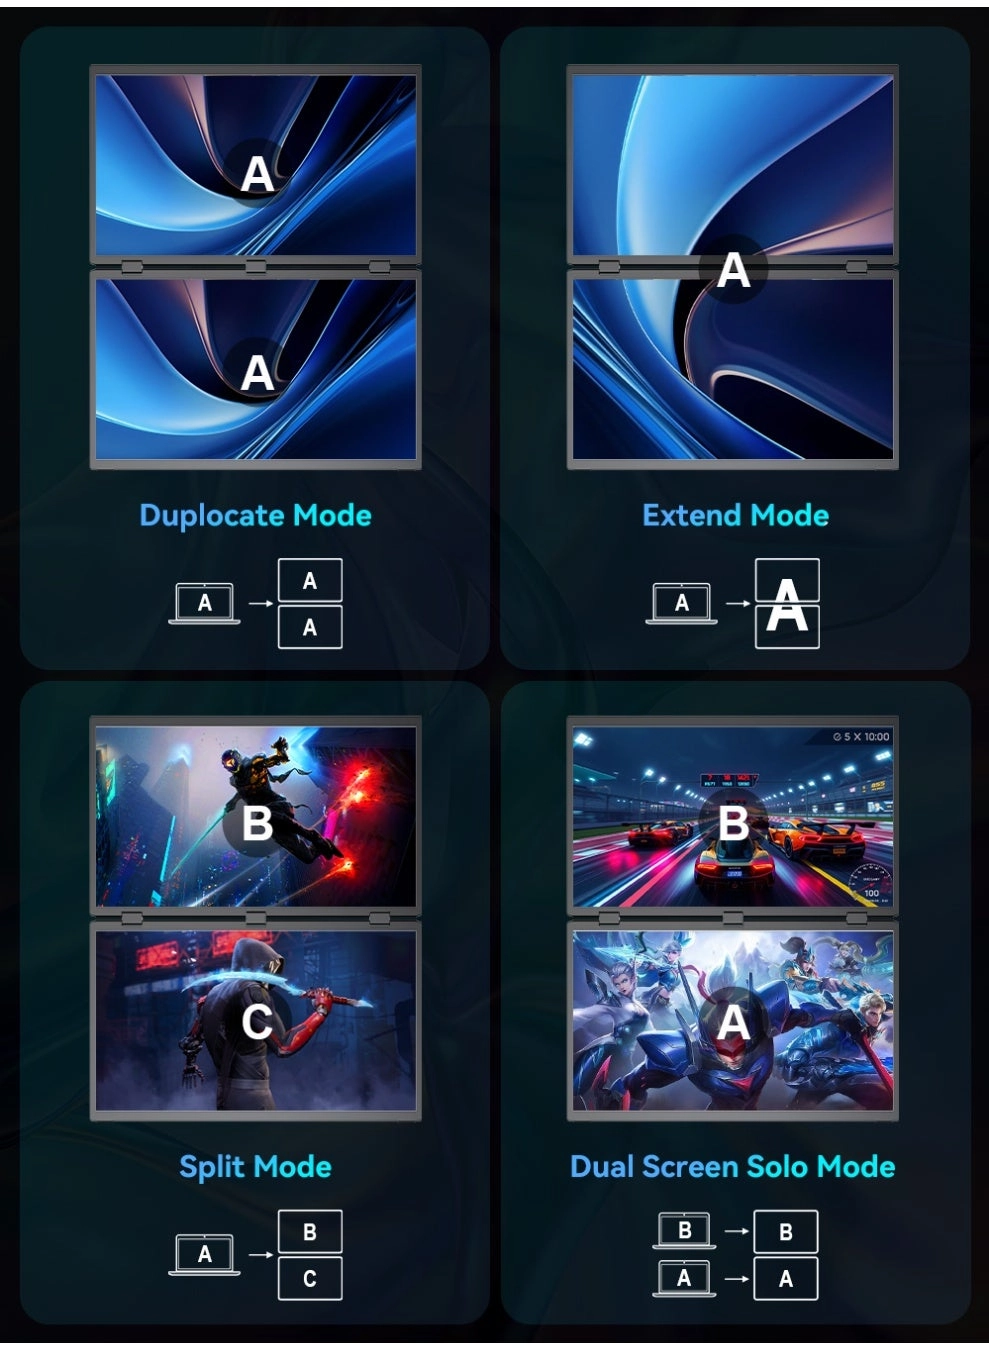989x1350 pixels.
Task: Click the Split Mode label
Action: (x=256, y=1166)
